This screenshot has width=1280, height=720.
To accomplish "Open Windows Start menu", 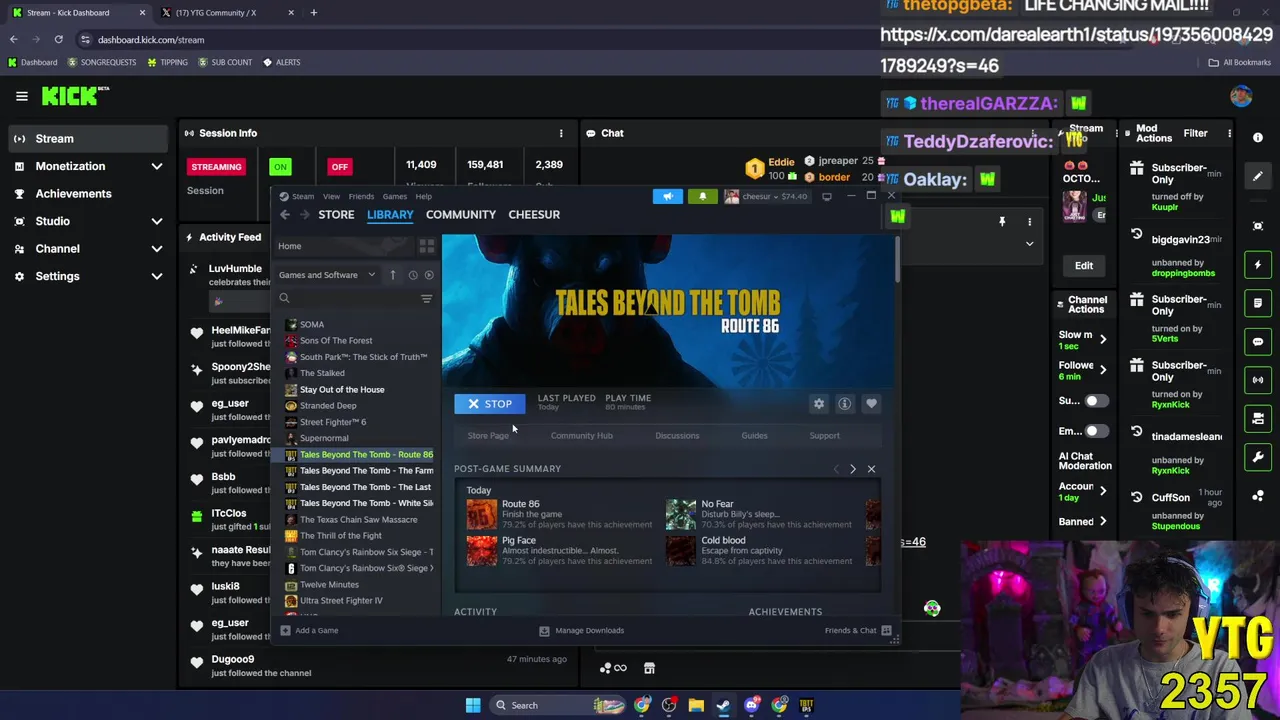I will (x=473, y=705).
